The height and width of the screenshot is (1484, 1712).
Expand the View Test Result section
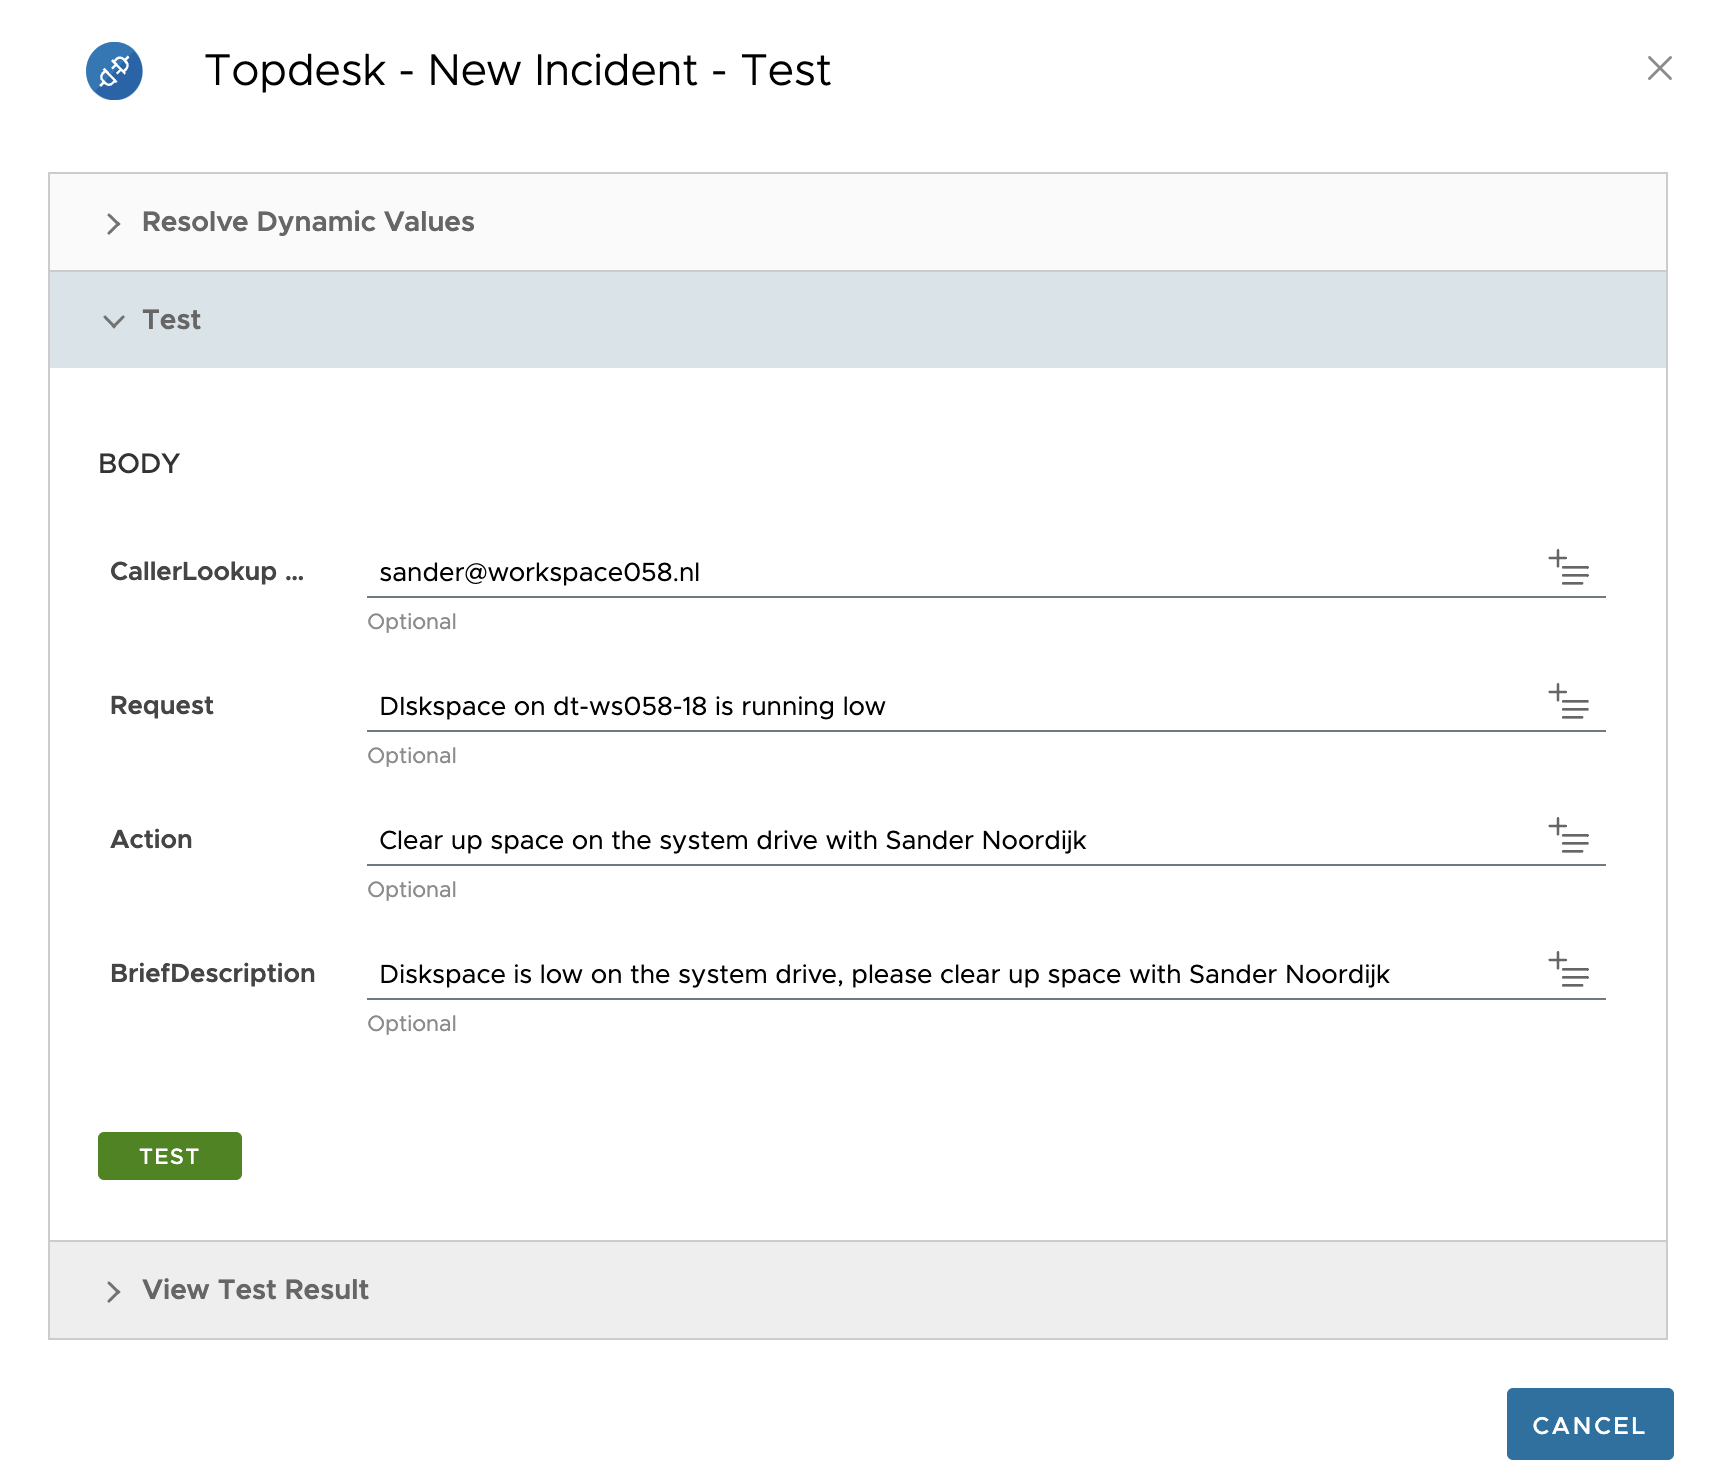pyautogui.click(x=255, y=1290)
